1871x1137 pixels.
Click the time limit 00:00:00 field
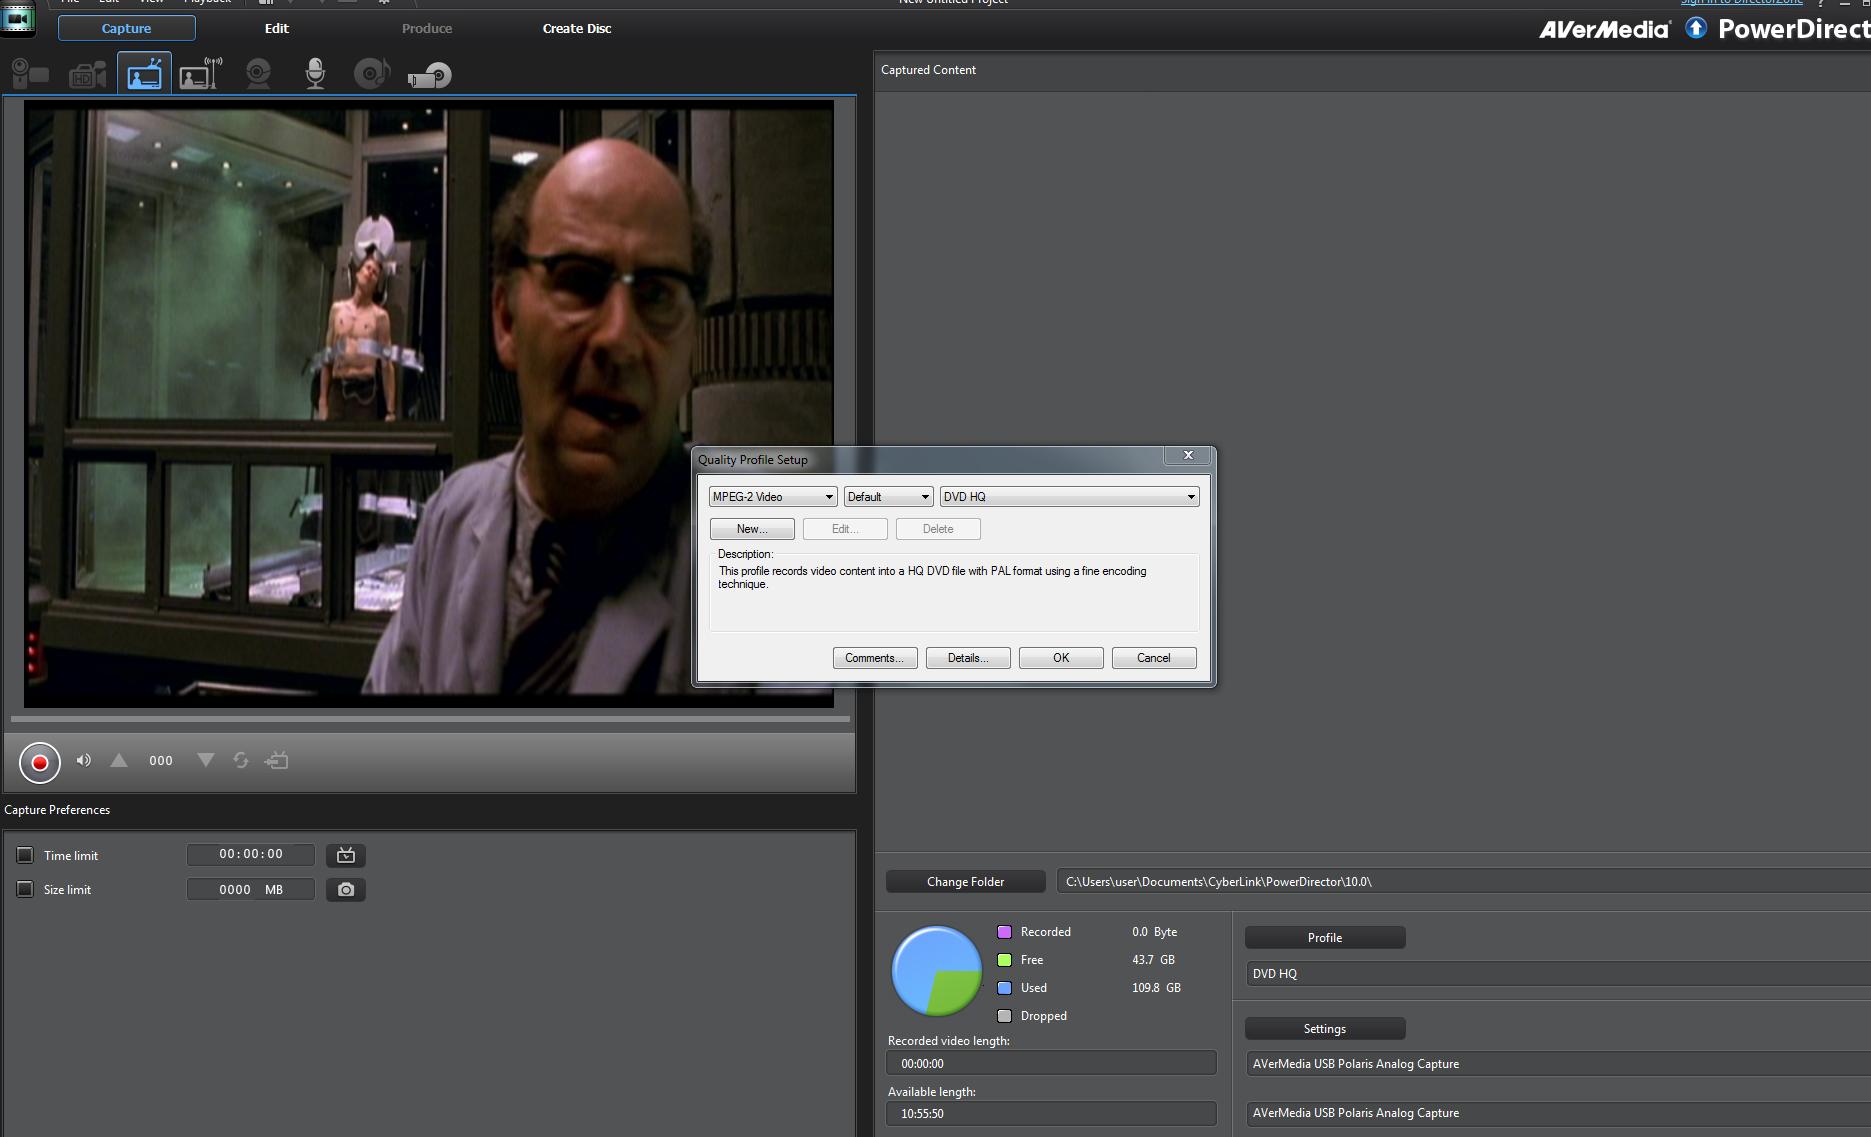click(x=251, y=855)
